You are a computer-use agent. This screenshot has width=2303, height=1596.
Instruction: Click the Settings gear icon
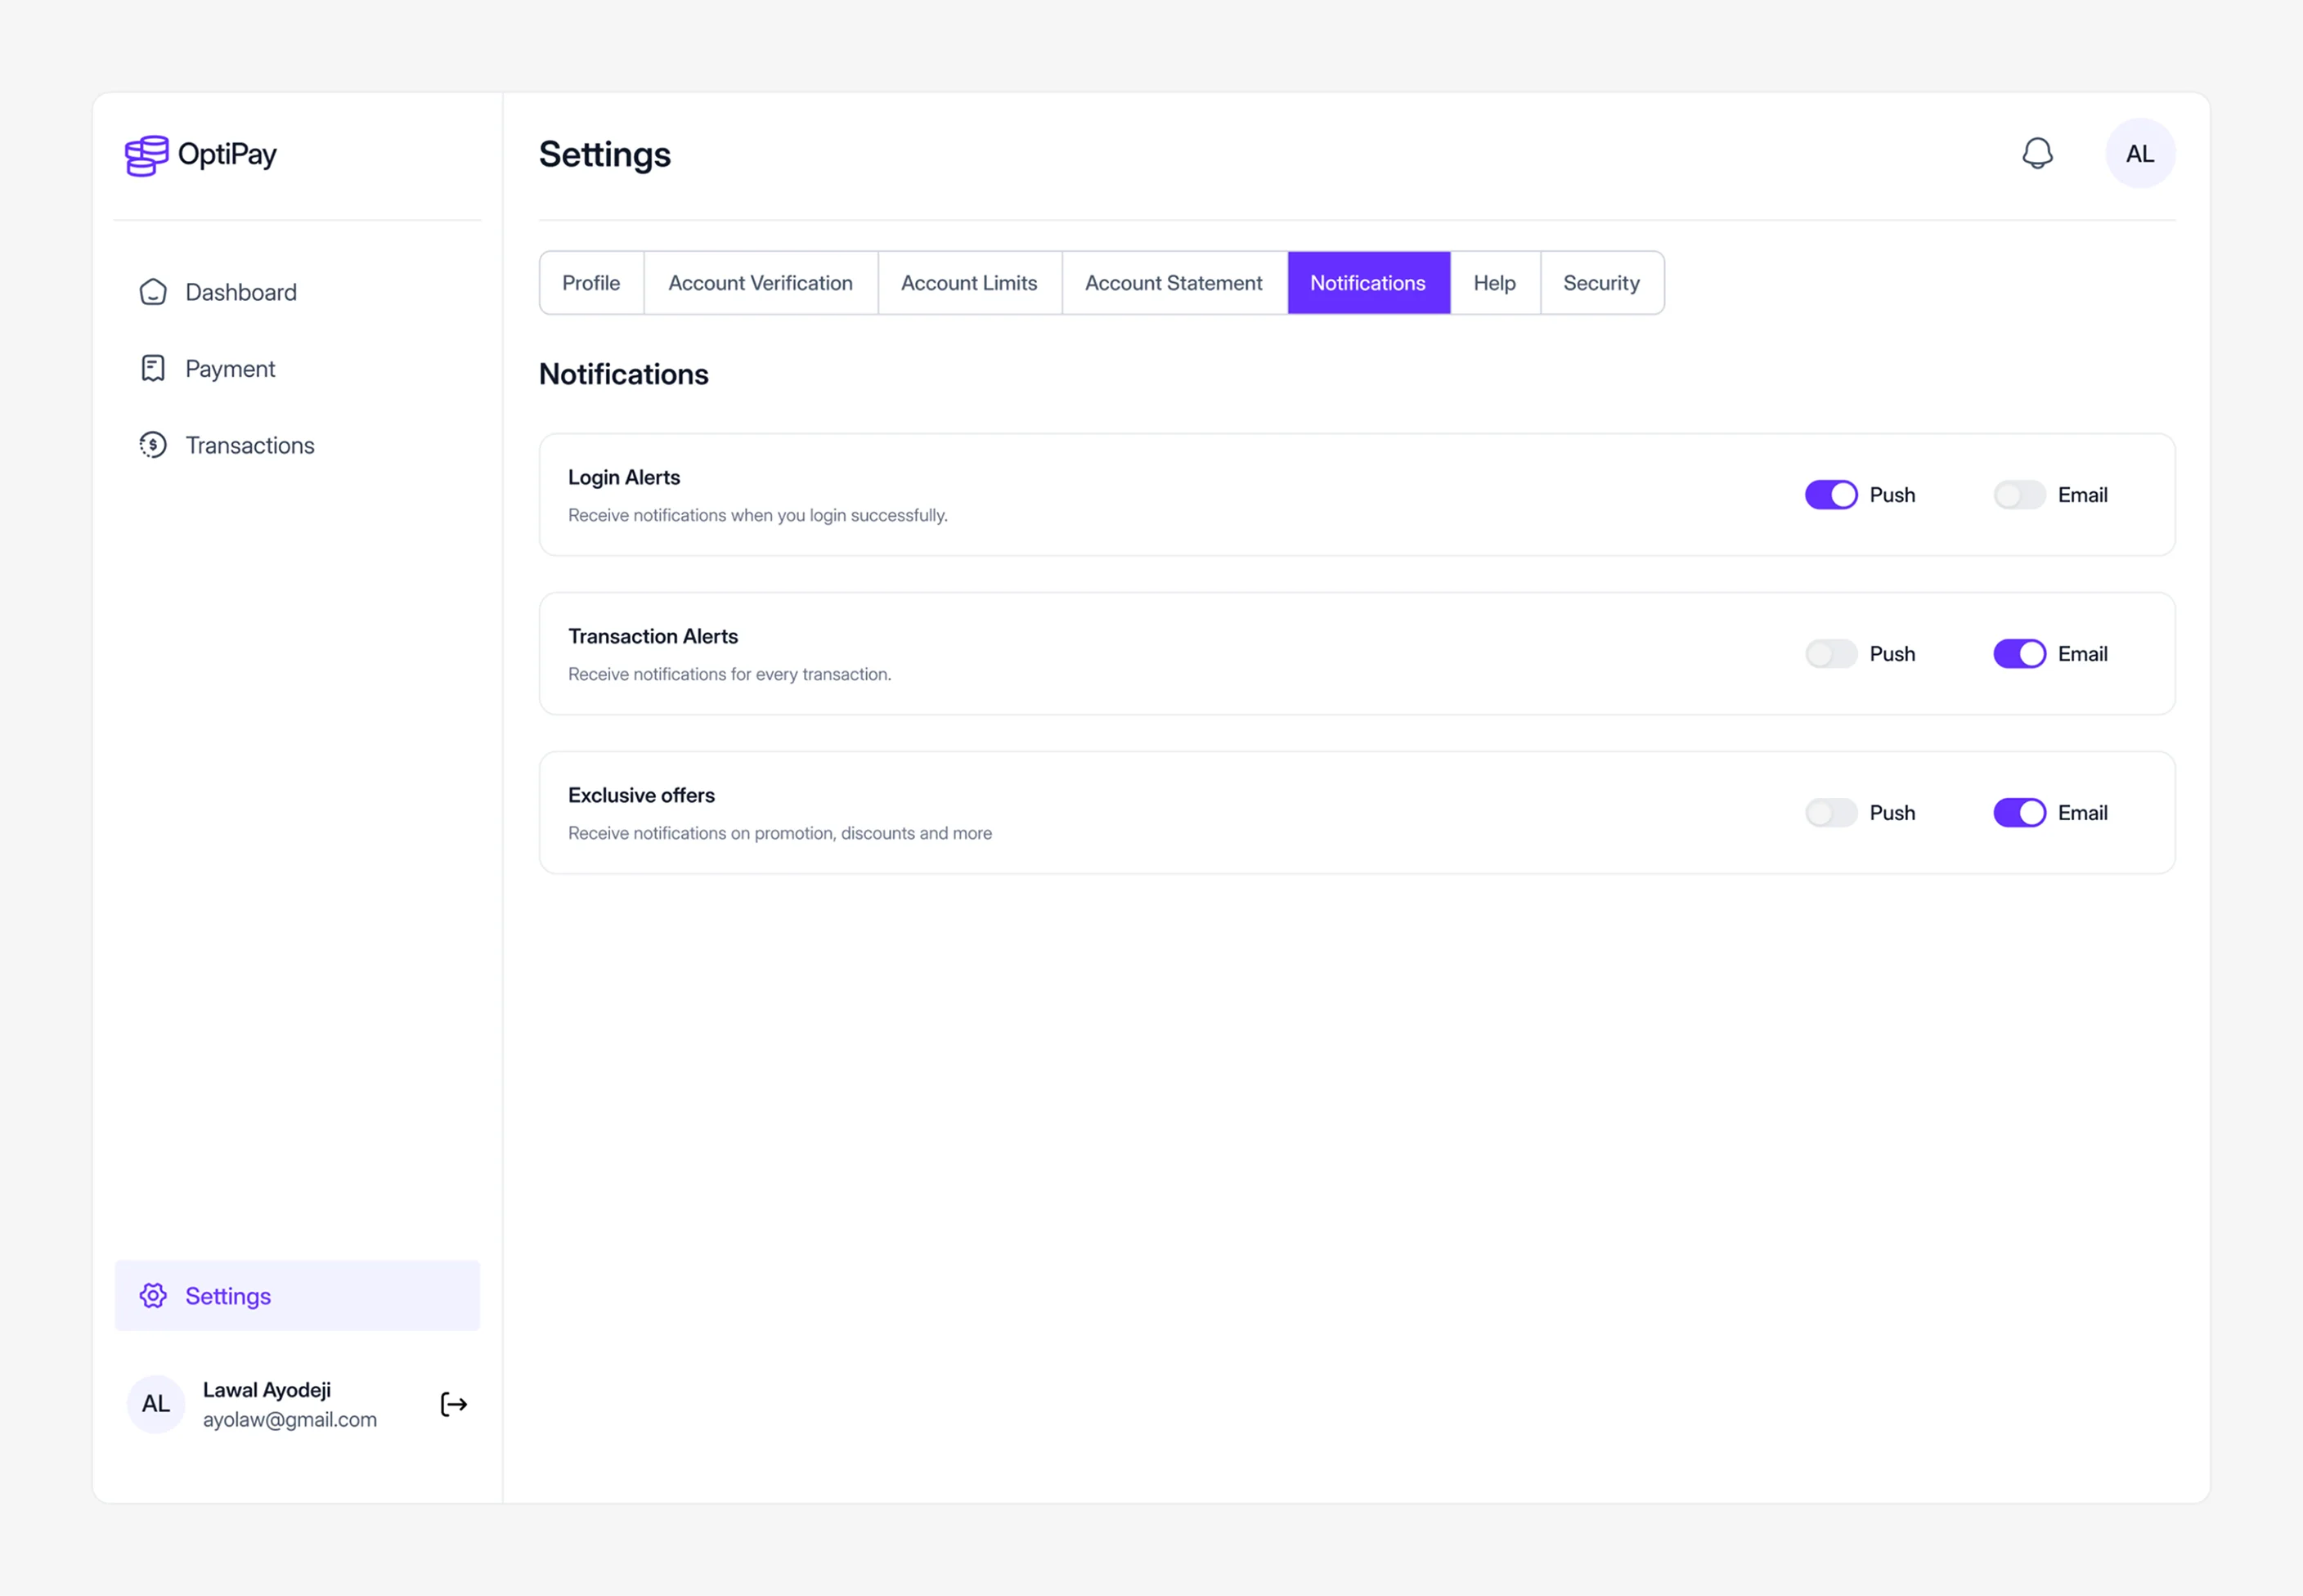coord(153,1296)
